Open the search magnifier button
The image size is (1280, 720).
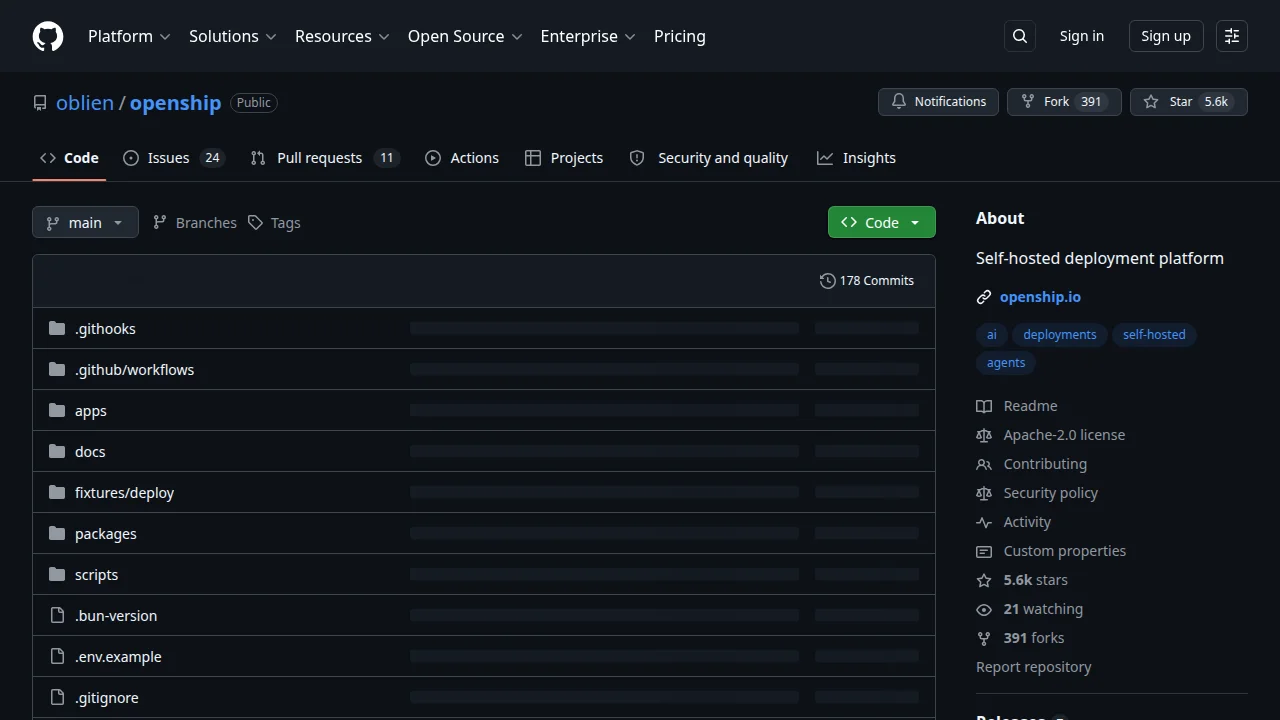coord(1020,36)
